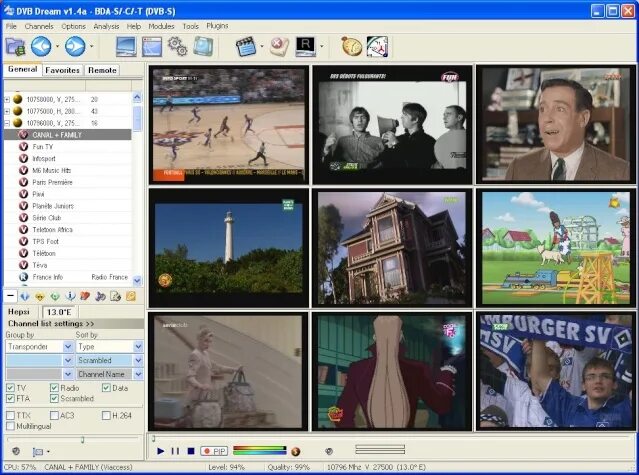Click the blue down-arrow channel list icon

click(24, 296)
